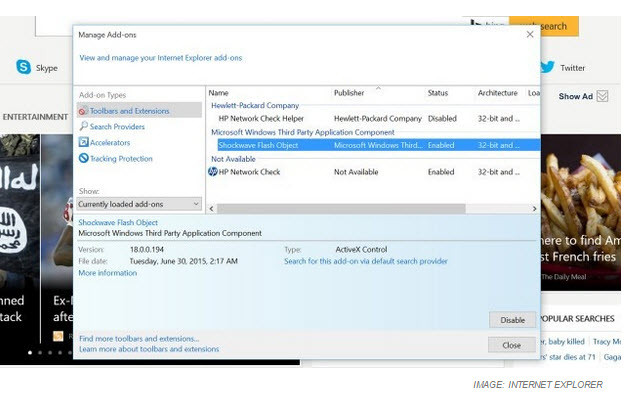Screen dimensions: 637x397
Task: Click the Twitter bird icon on the background page
Action: tap(548, 67)
